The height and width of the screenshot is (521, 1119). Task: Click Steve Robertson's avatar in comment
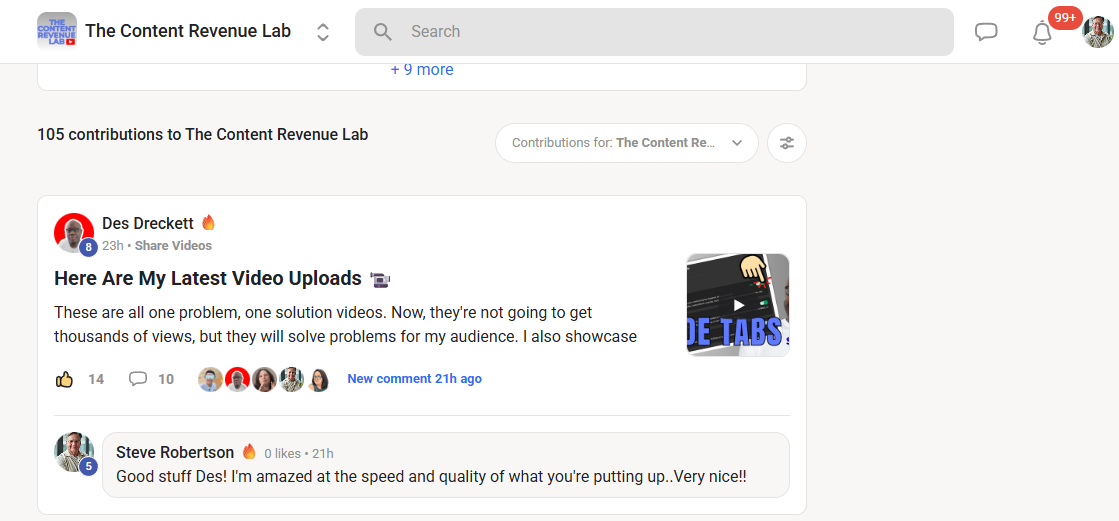coord(74,453)
